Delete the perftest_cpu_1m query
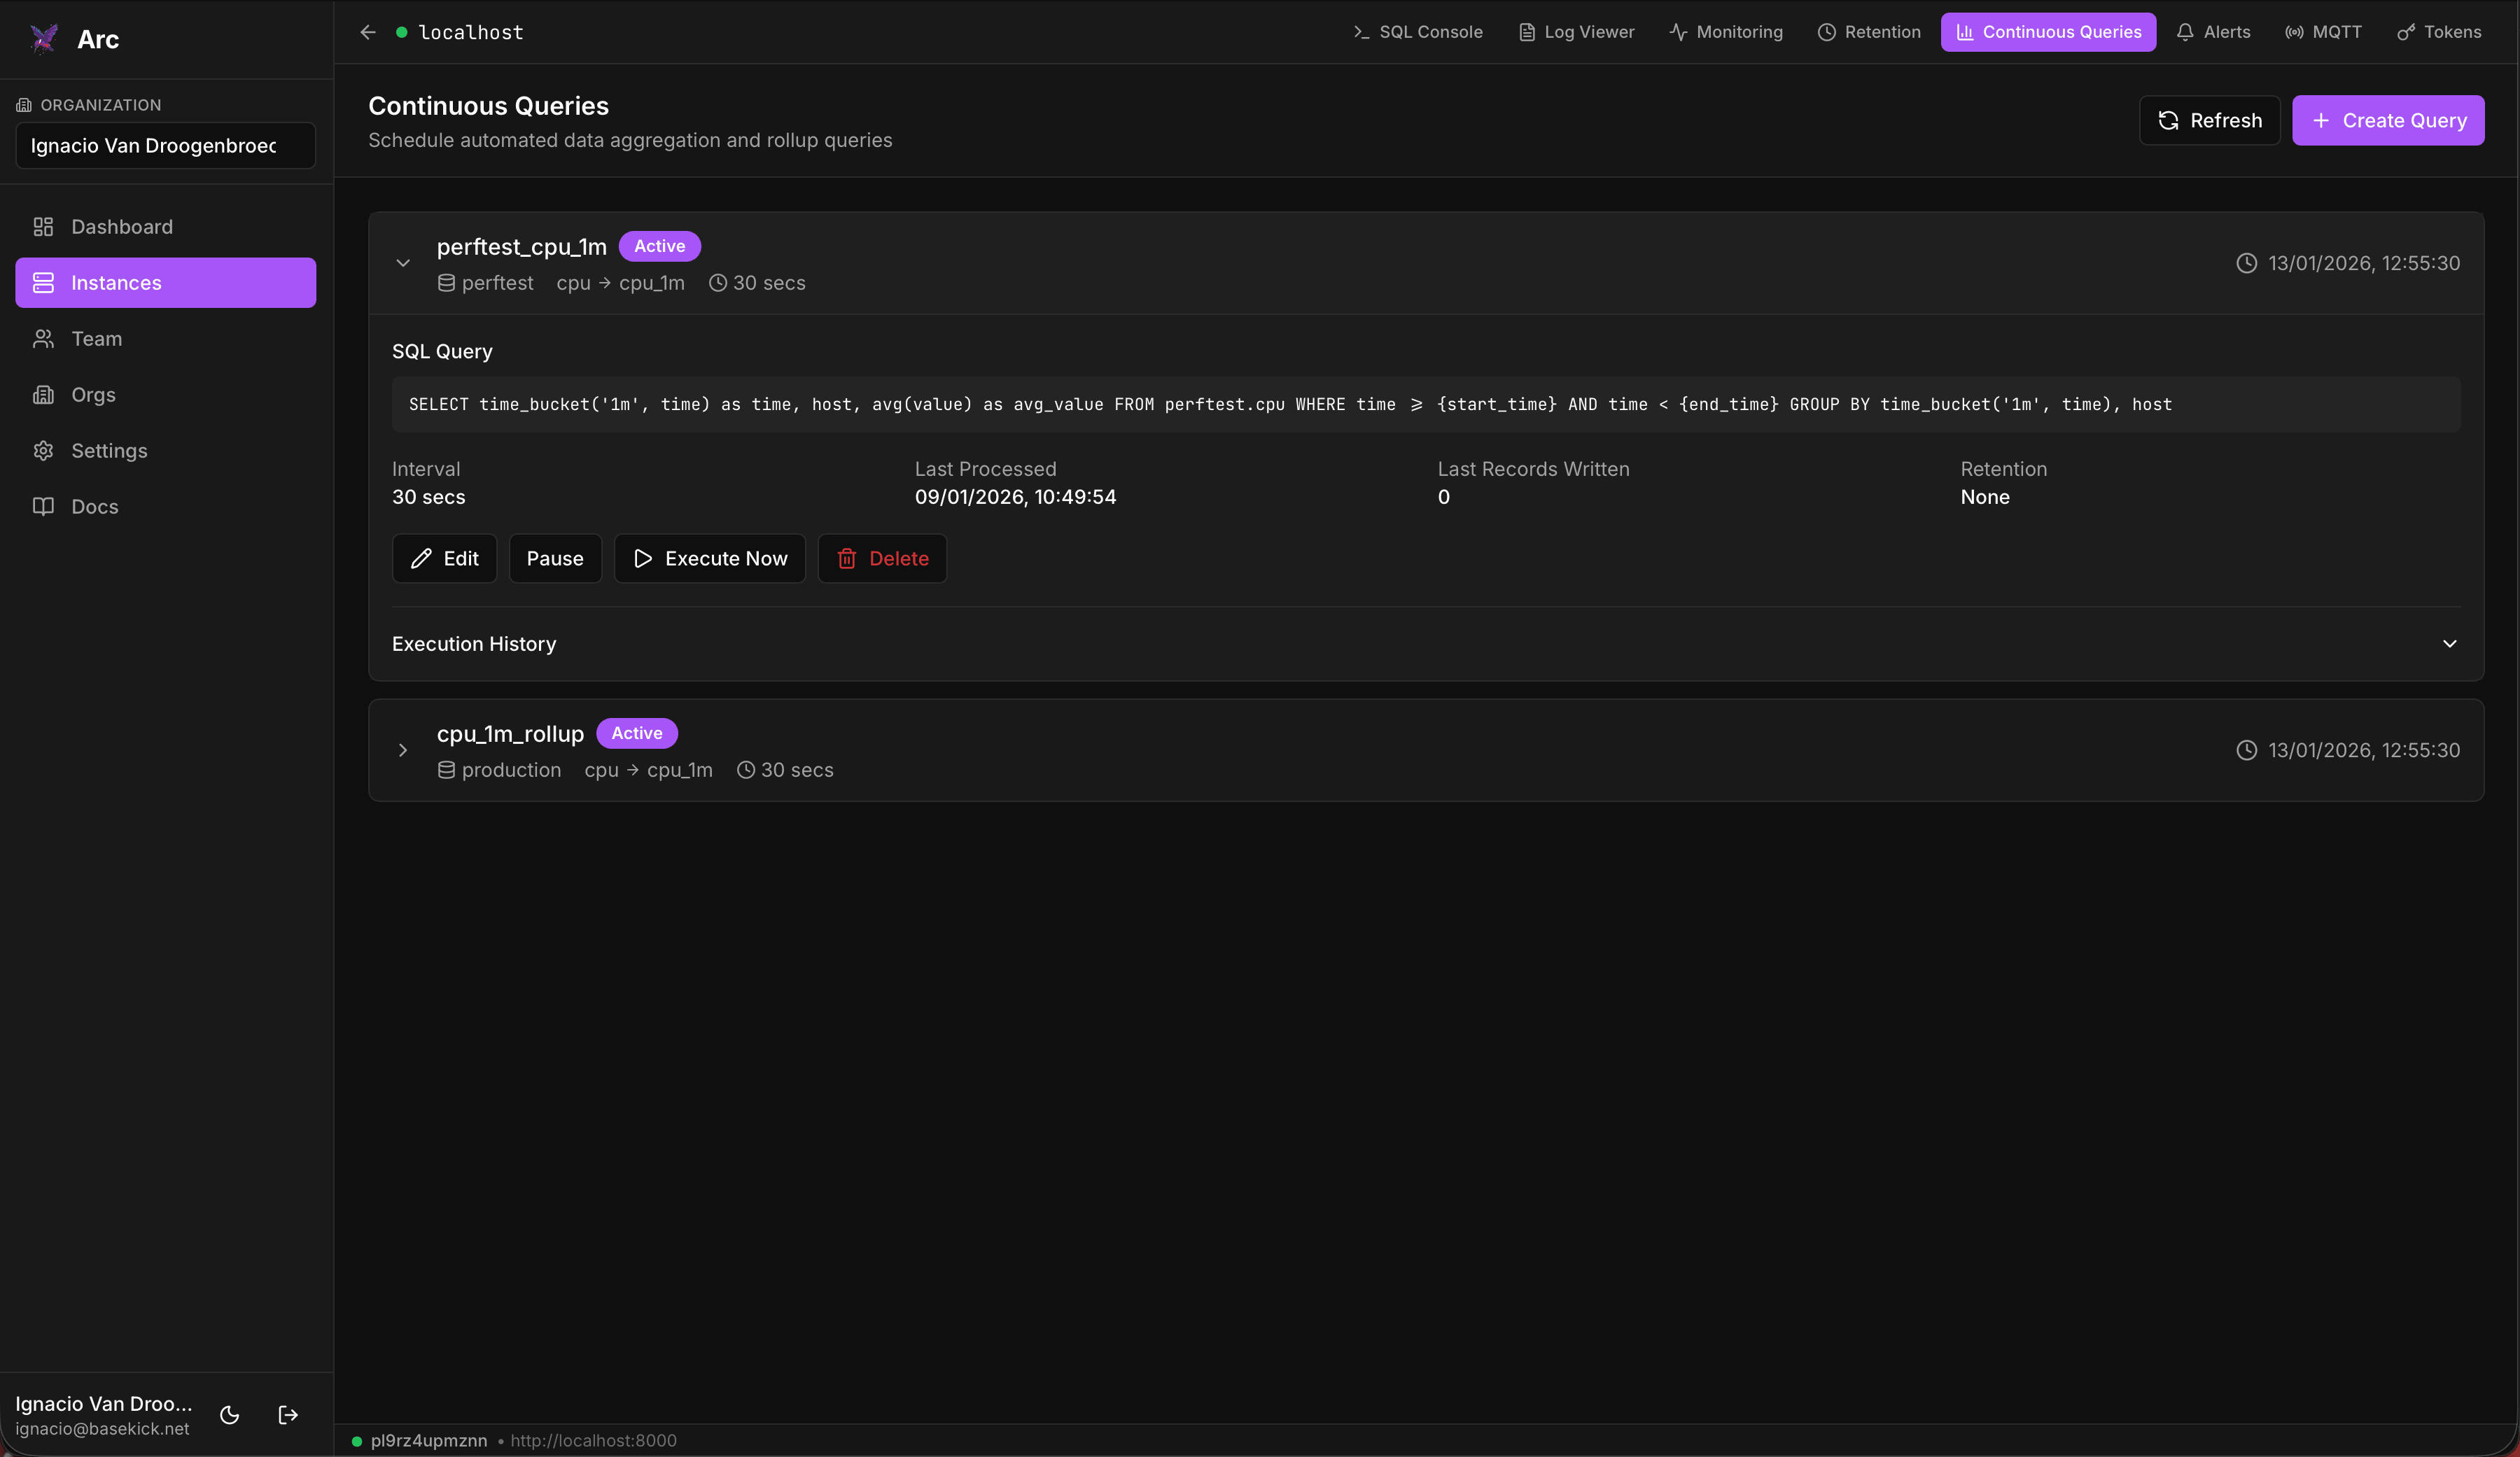 [x=883, y=558]
